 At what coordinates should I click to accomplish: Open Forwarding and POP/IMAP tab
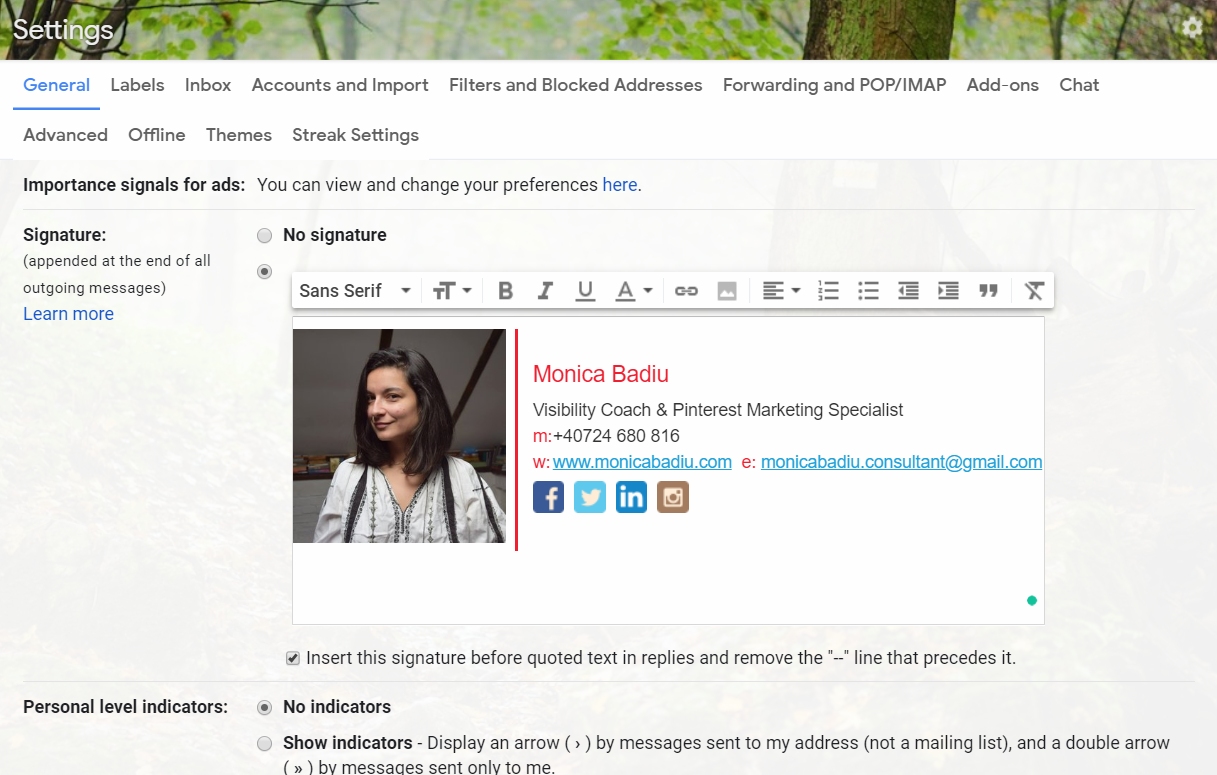click(x=834, y=85)
